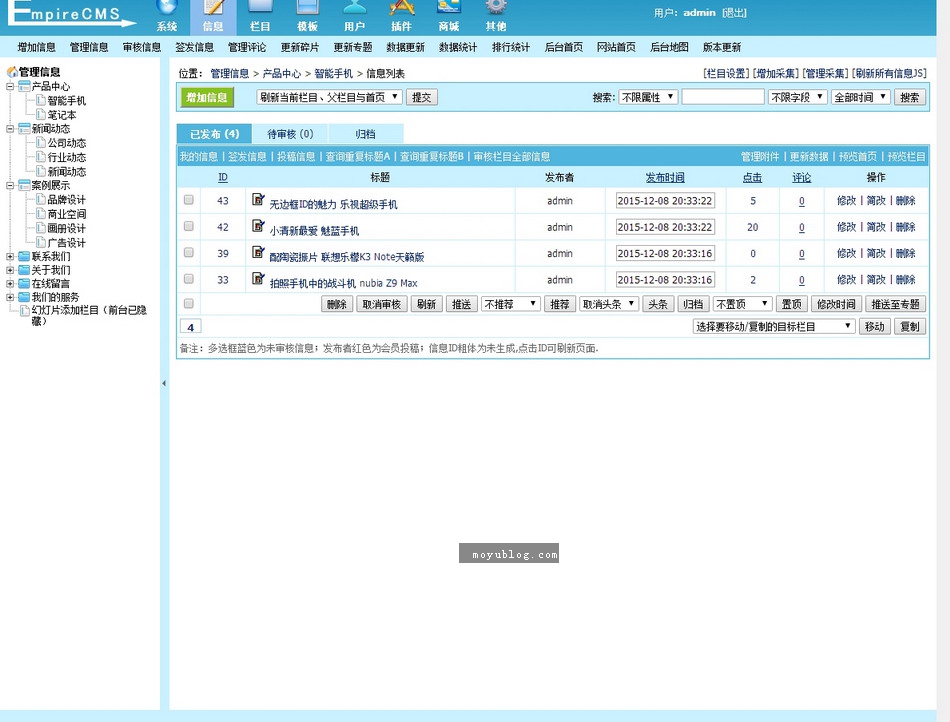Tick the checkbox for row ID 39
950x722 pixels.
point(189,253)
